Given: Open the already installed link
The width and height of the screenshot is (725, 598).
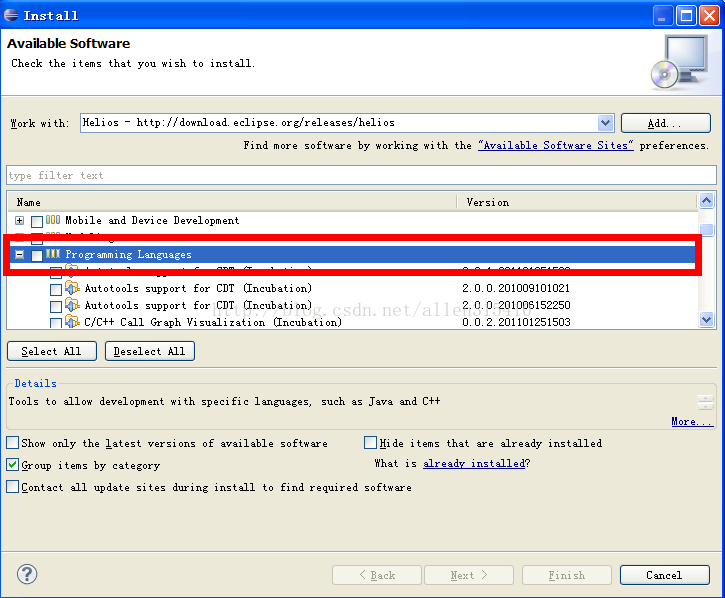Looking at the screenshot, I should pyautogui.click(x=474, y=463).
